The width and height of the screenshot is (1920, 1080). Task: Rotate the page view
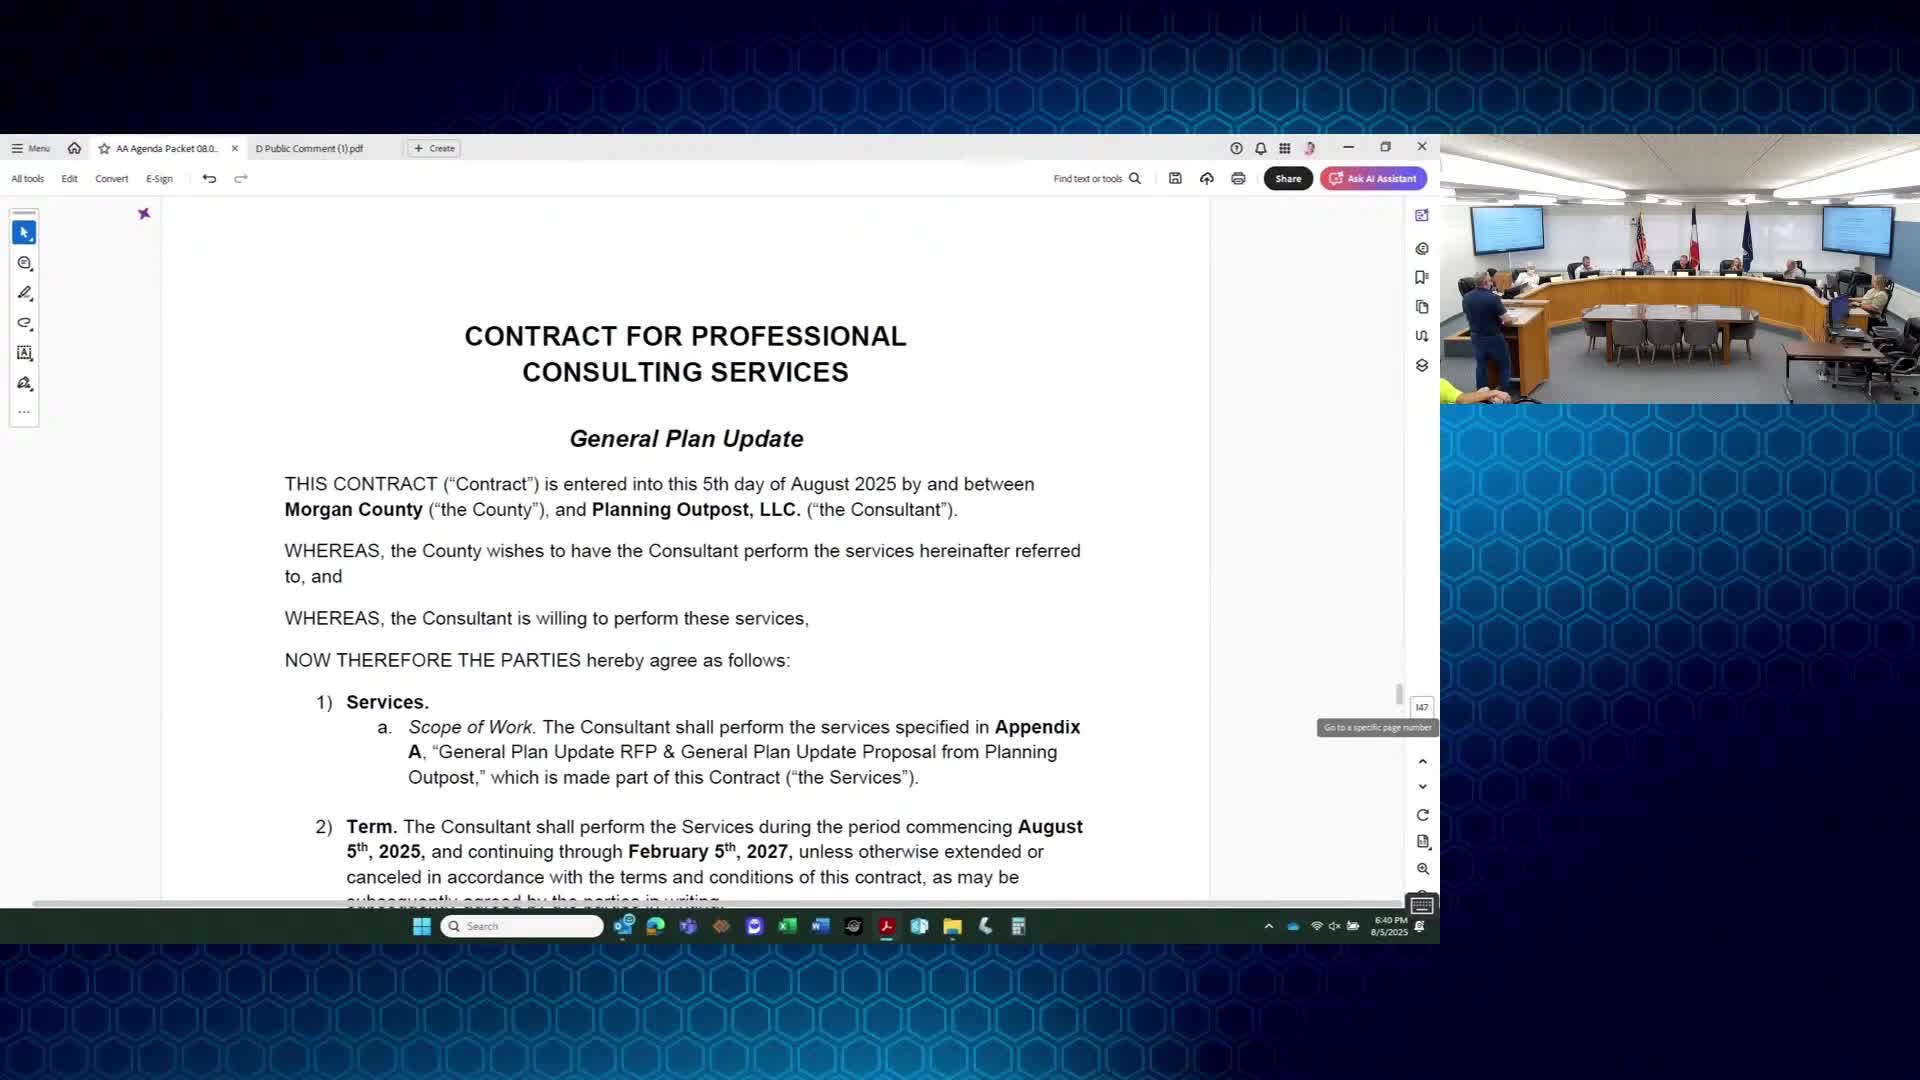tap(1422, 815)
